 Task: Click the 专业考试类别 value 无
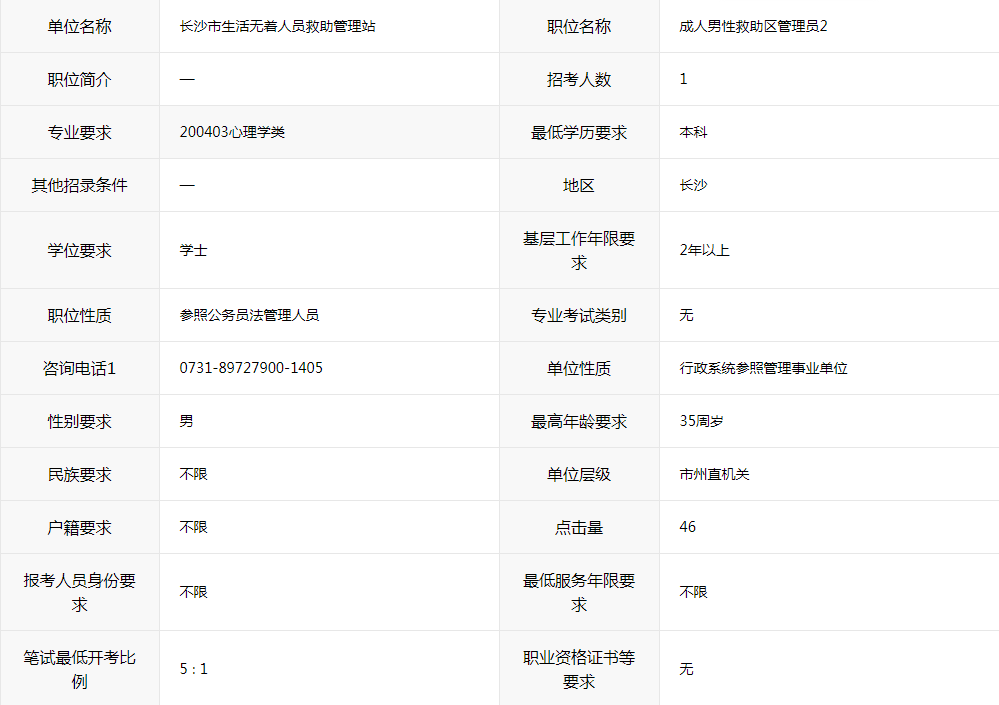(x=686, y=315)
